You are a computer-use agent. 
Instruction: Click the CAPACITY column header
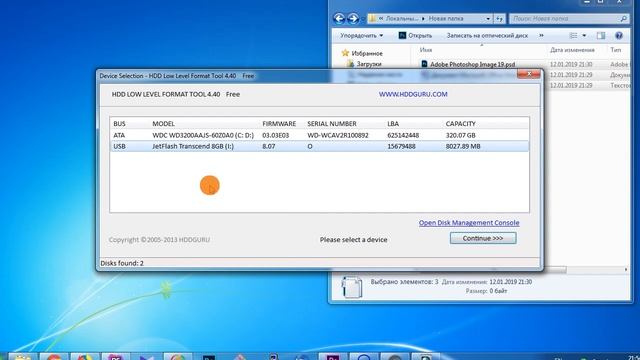coord(460,124)
